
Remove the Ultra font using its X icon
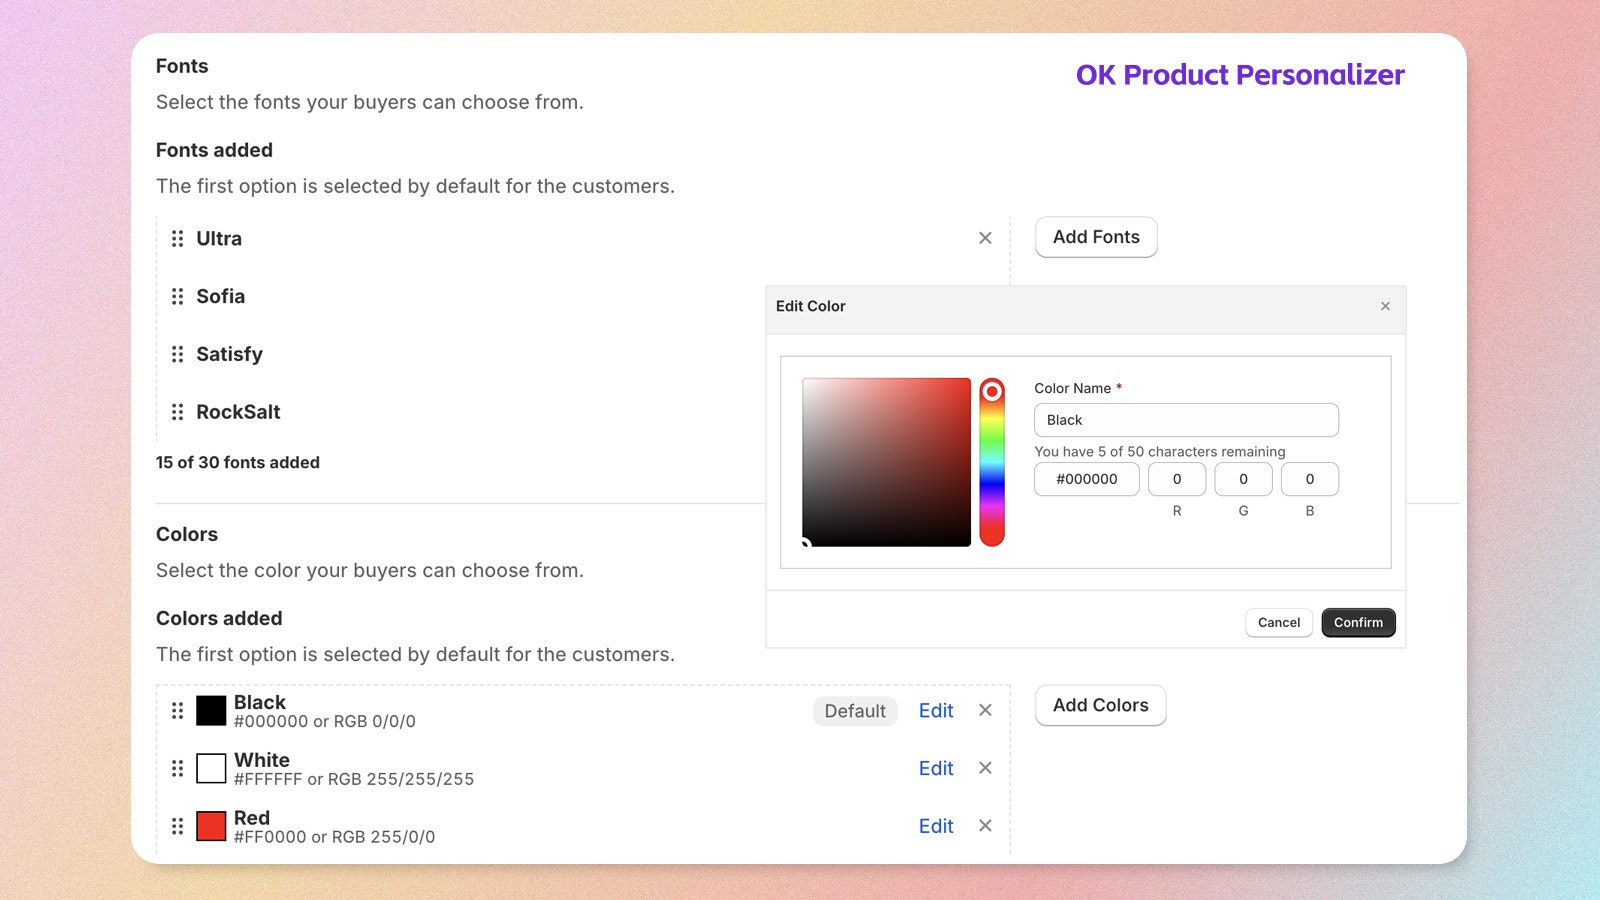(985, 238)
